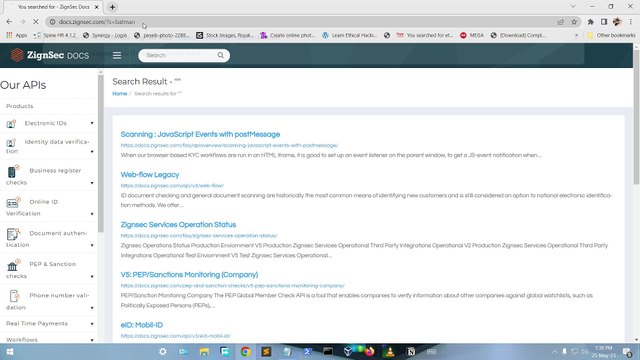Open Notion from the taskbar
The image size is (640, 360).
pyautogui.click(x=411, y=351)
